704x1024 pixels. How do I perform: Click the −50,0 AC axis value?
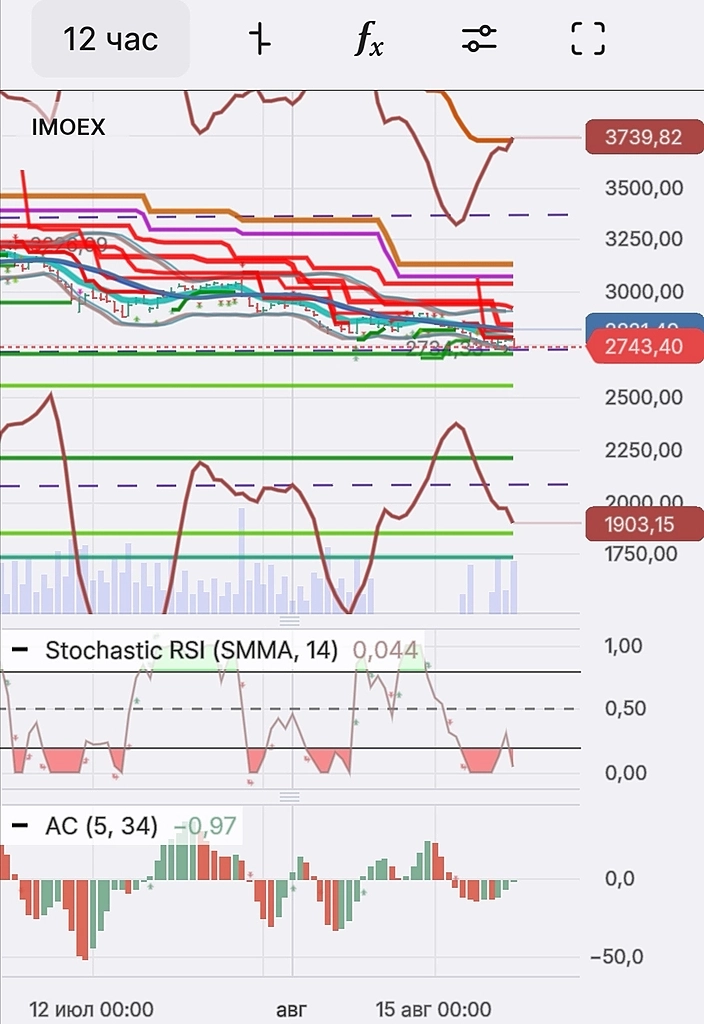617,957
